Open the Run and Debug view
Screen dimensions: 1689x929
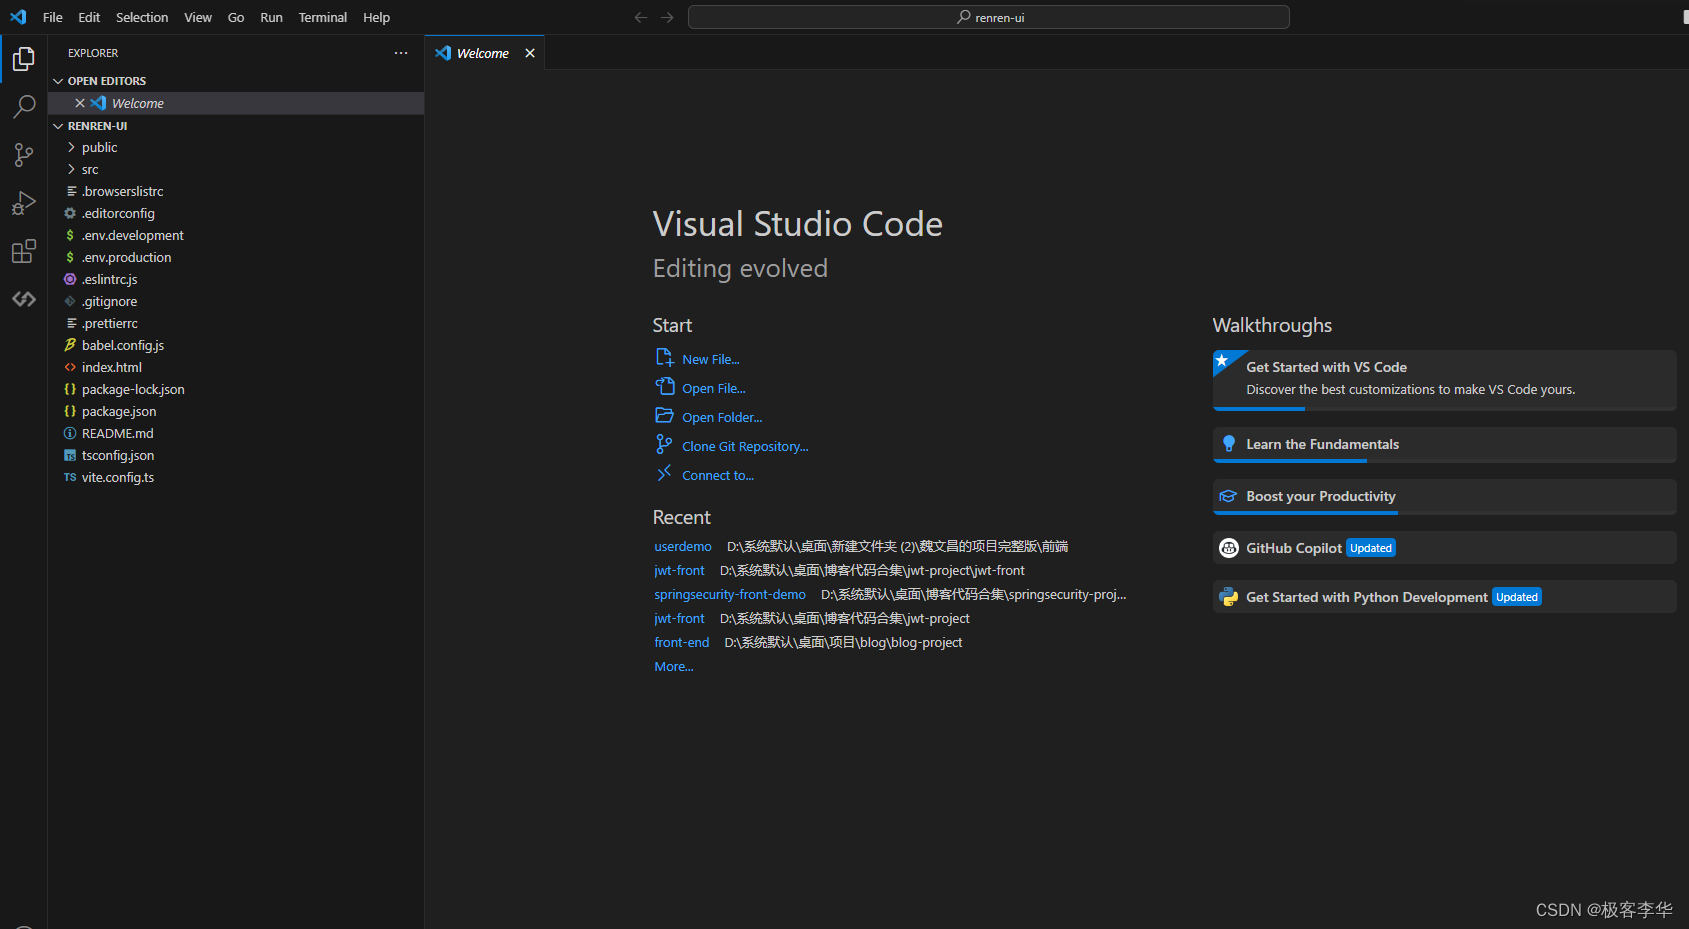click(x=24, y=203)
